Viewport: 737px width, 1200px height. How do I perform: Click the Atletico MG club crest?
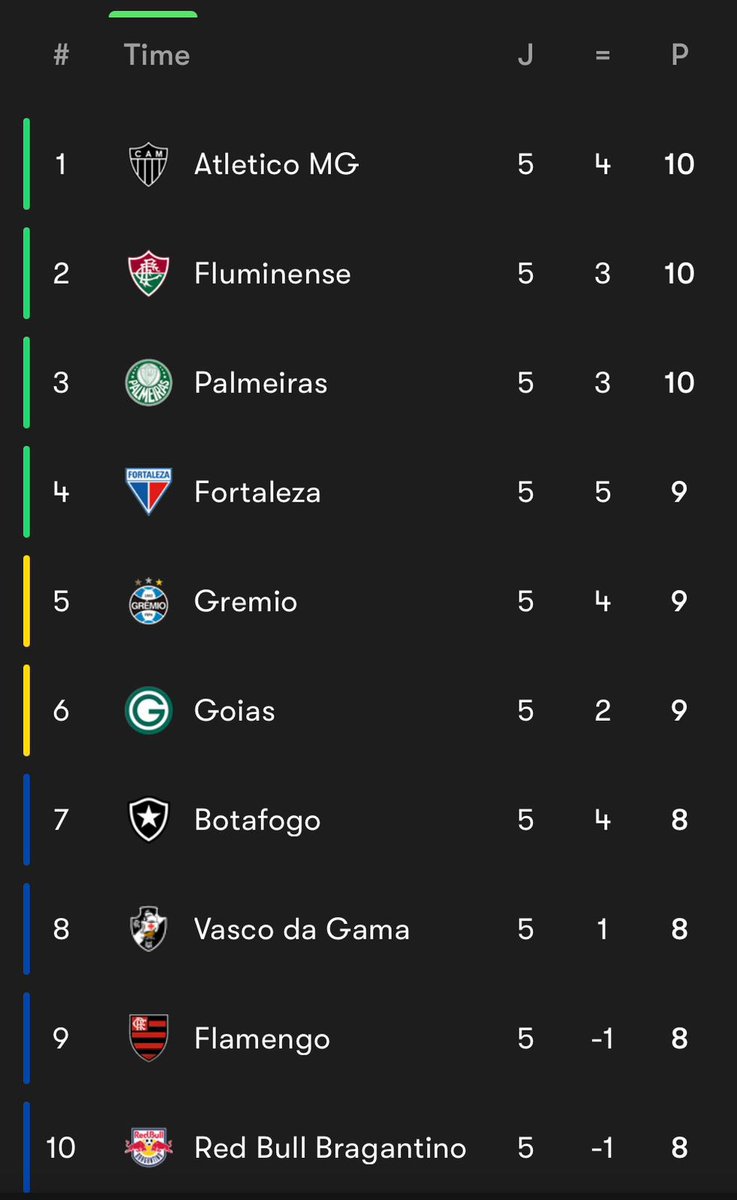(149, 165)
